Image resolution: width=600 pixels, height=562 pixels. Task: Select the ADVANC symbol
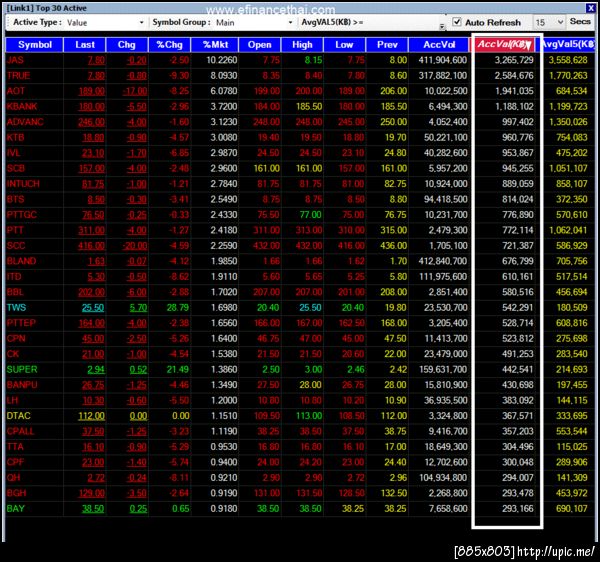(x=25, y=122)
